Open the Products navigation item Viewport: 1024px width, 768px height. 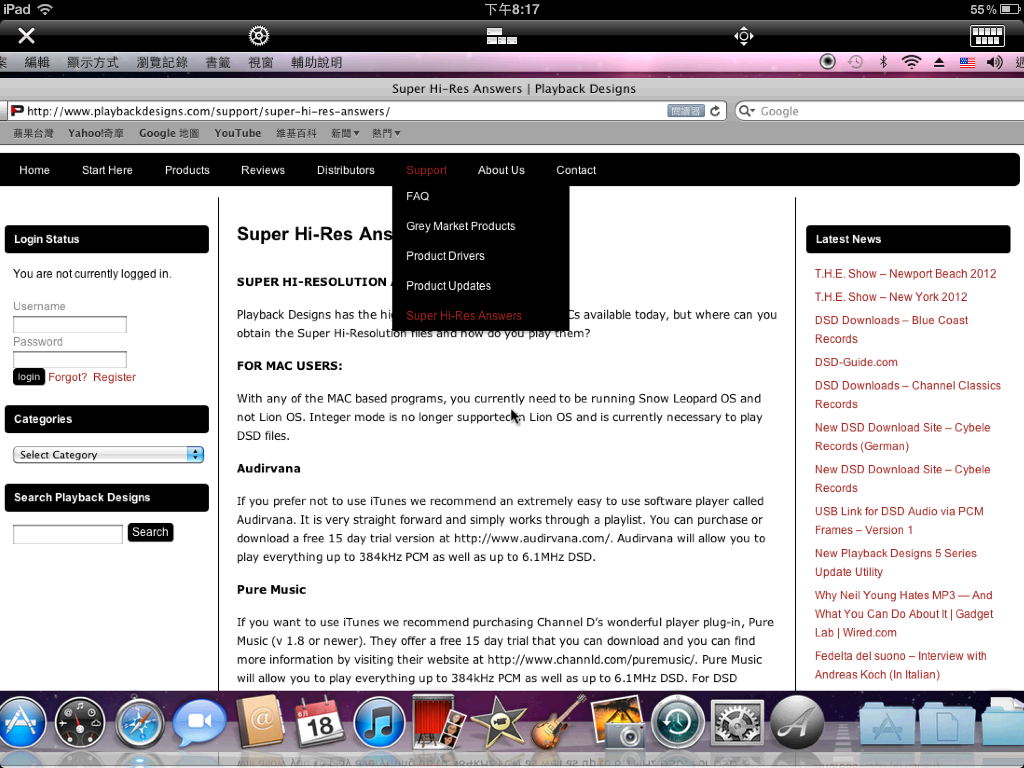[187, 170]
